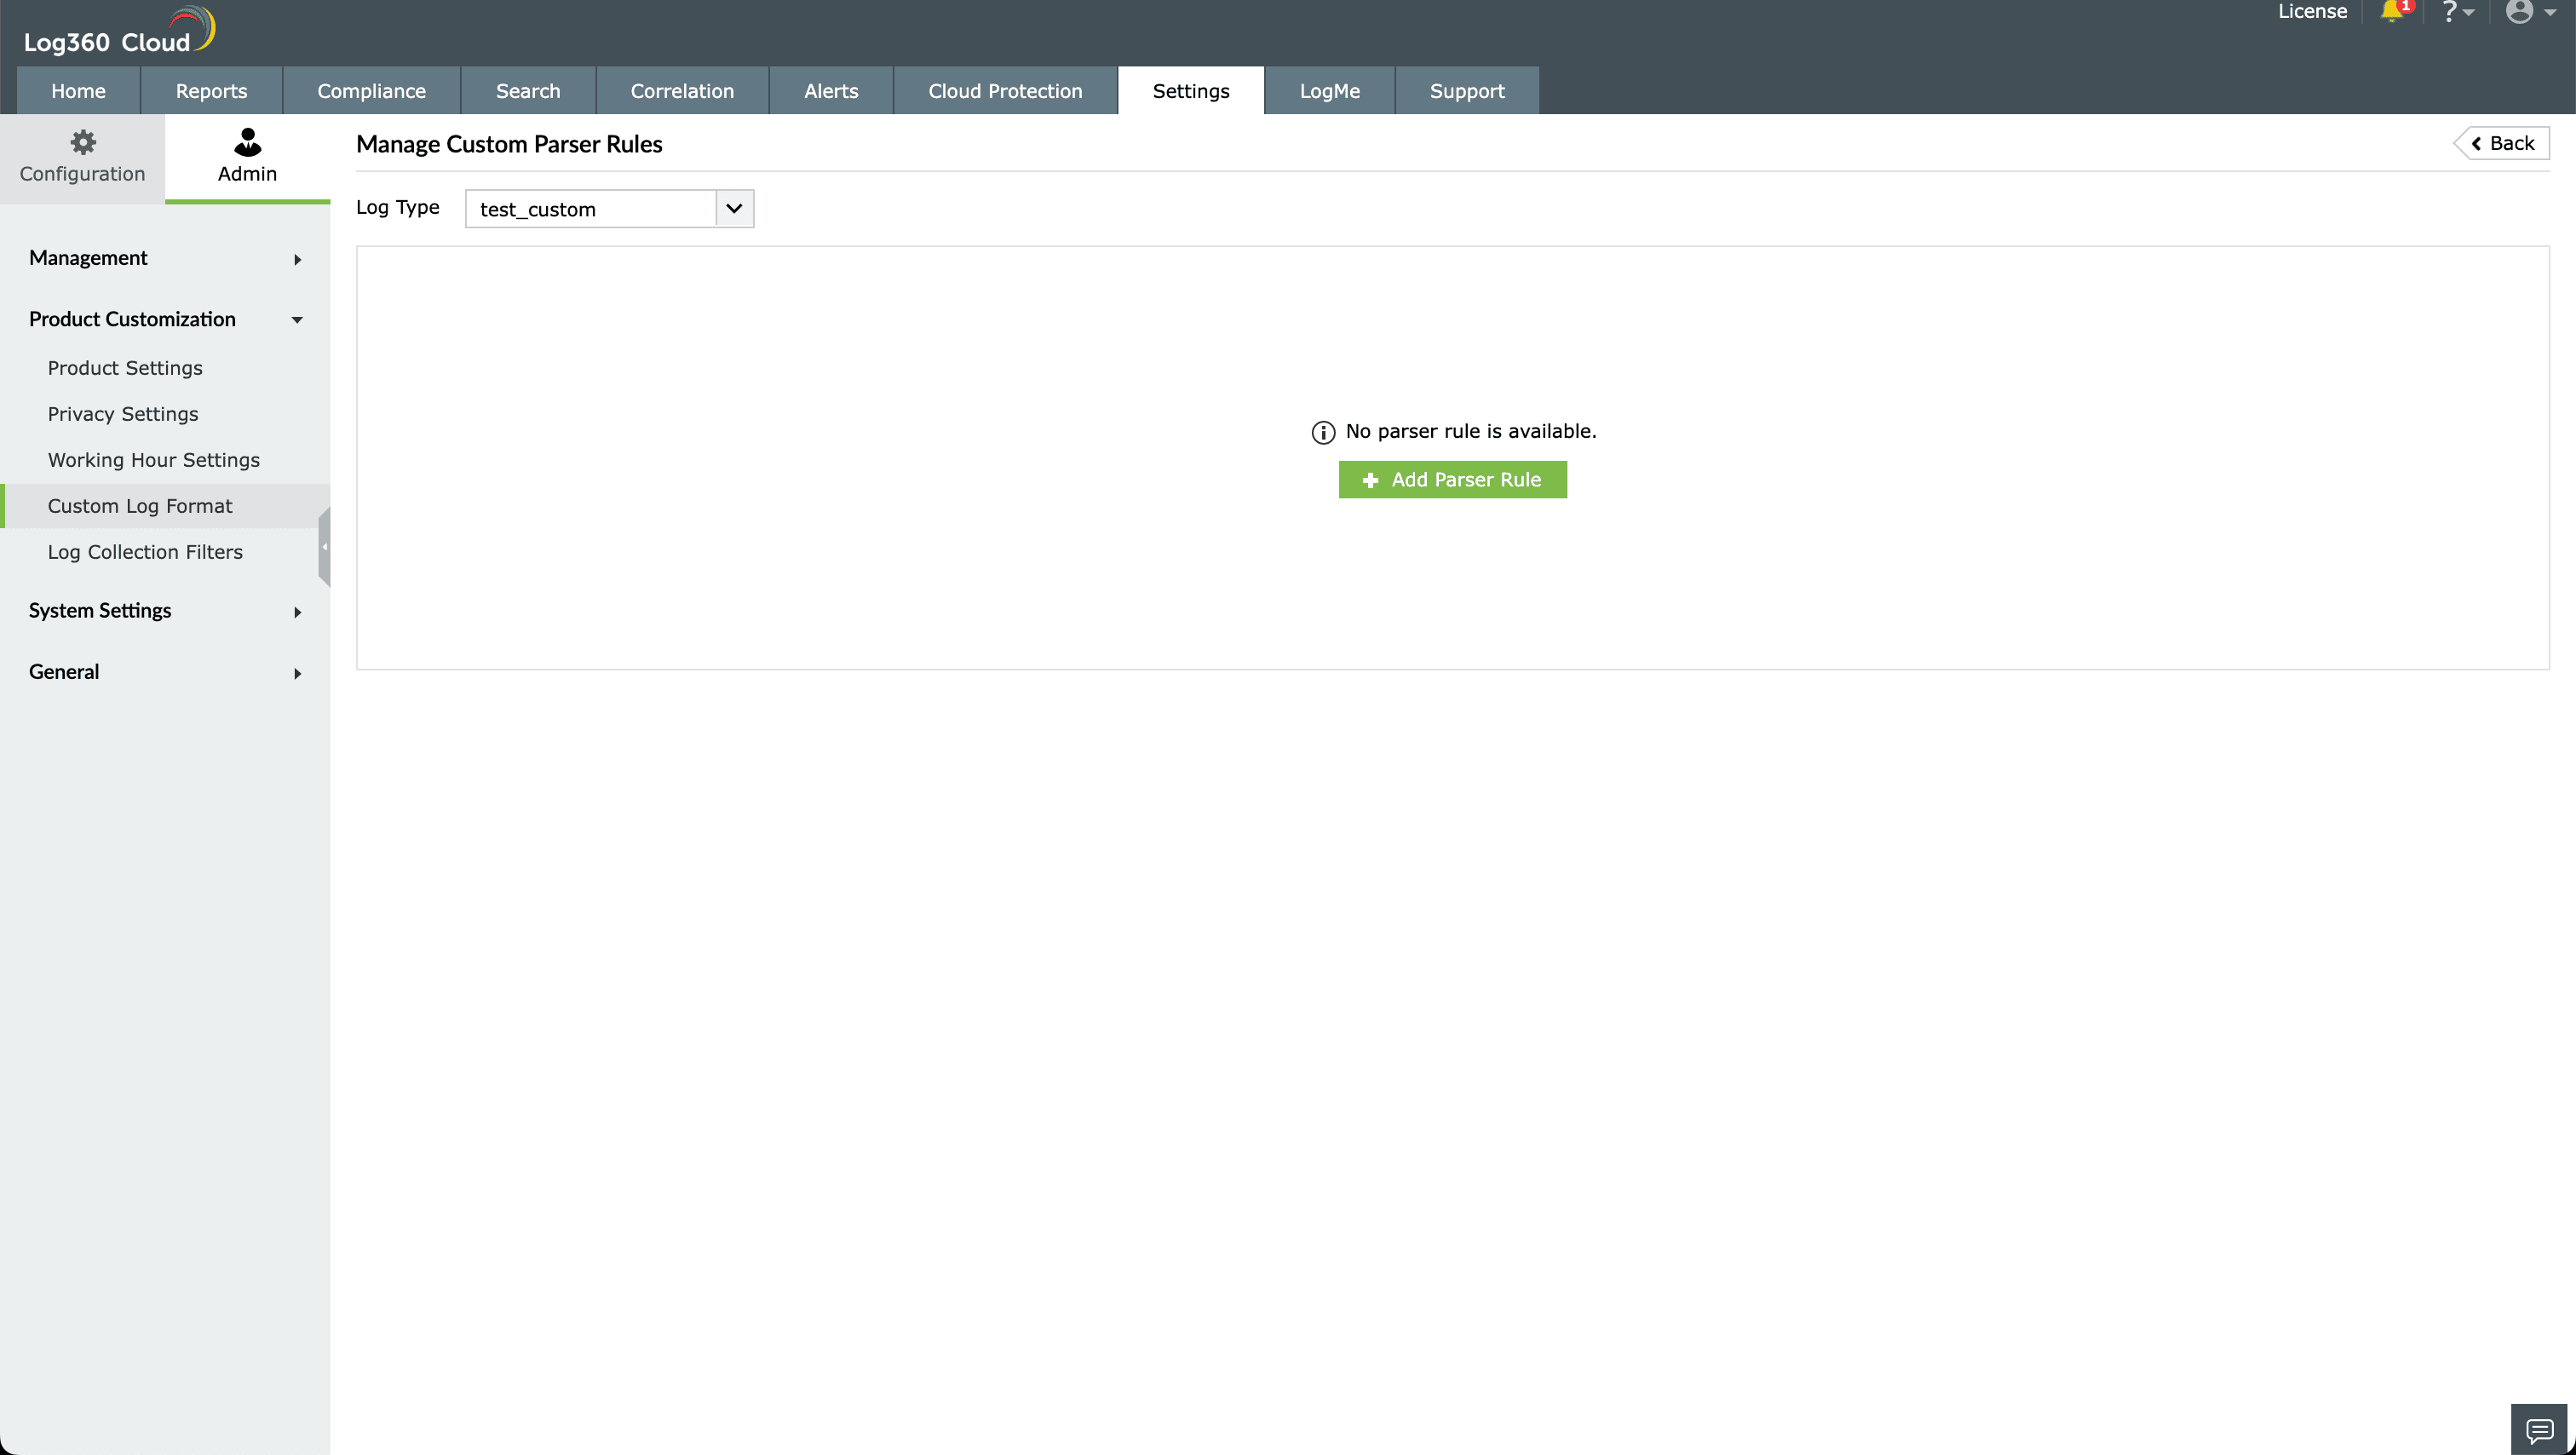Click the Add Parser Rule button
This screenshot has height=1455, width=2576.
[1452, 479]
